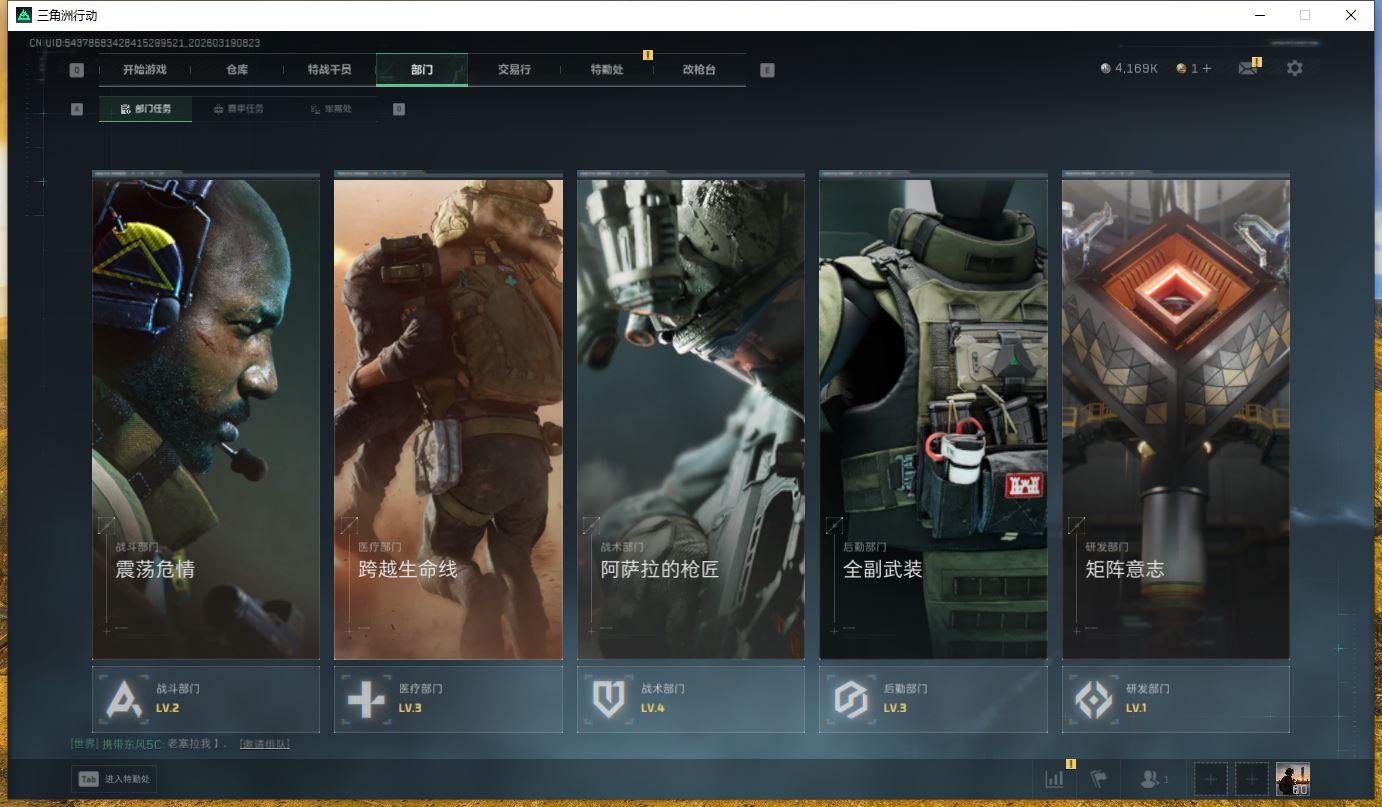Open the 交易行 tab
The width and height of the screenshot is (1382, 807).
pyautogui.click(x=514, y=70)
